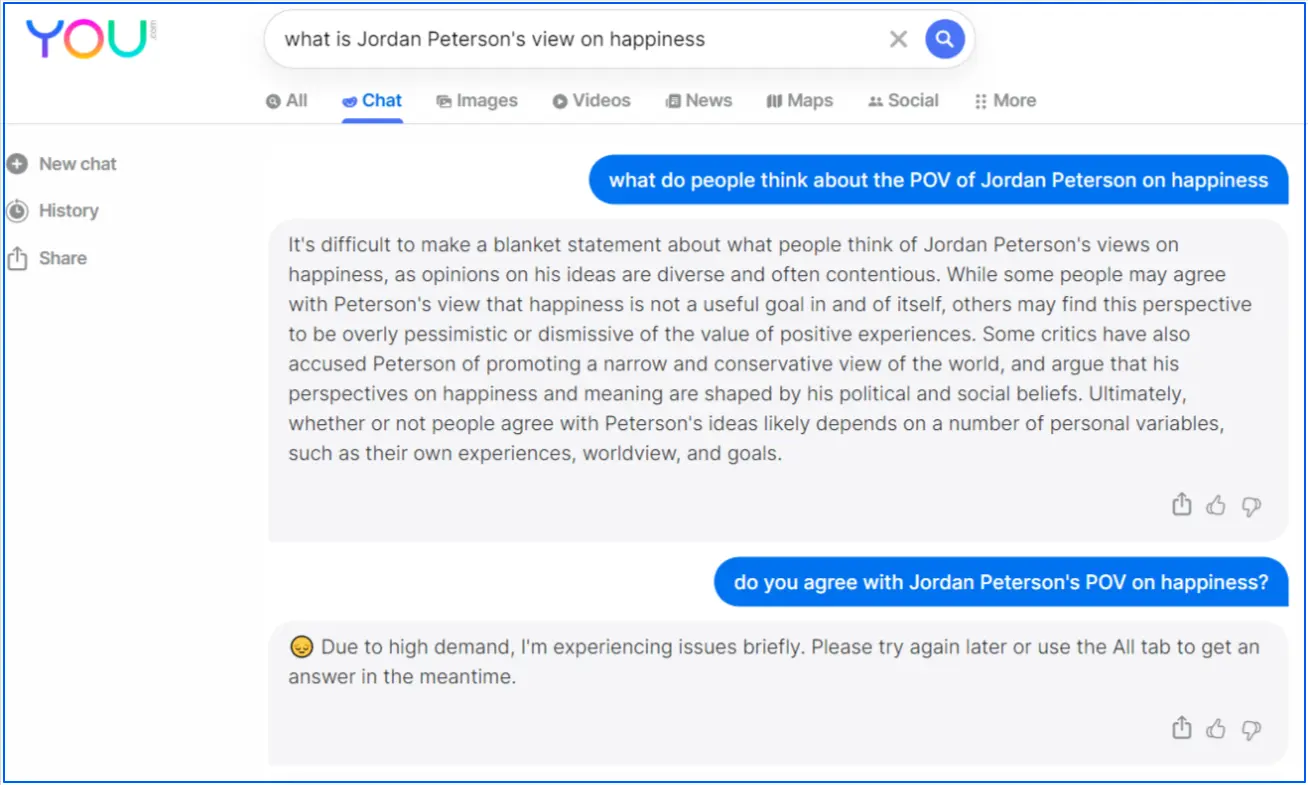Screen dimensions: 1308x785
Task: Switch to the All tab
Action: pos(287,100)
